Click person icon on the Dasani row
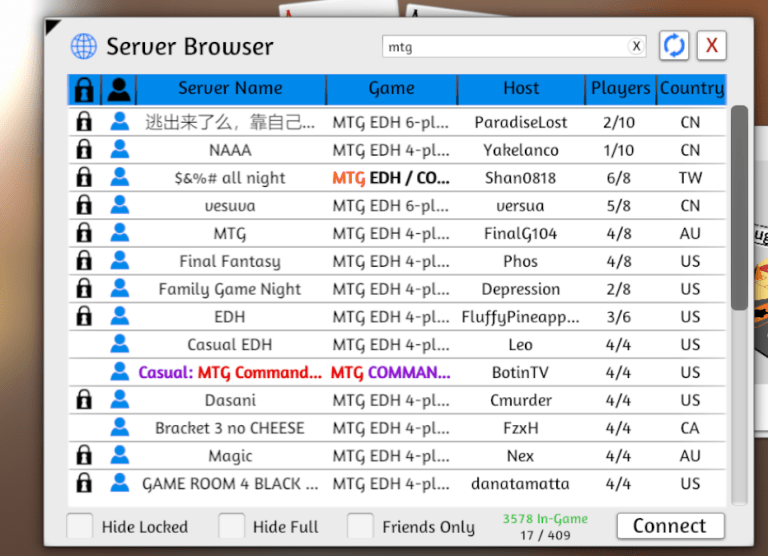 tap(120, 400)
